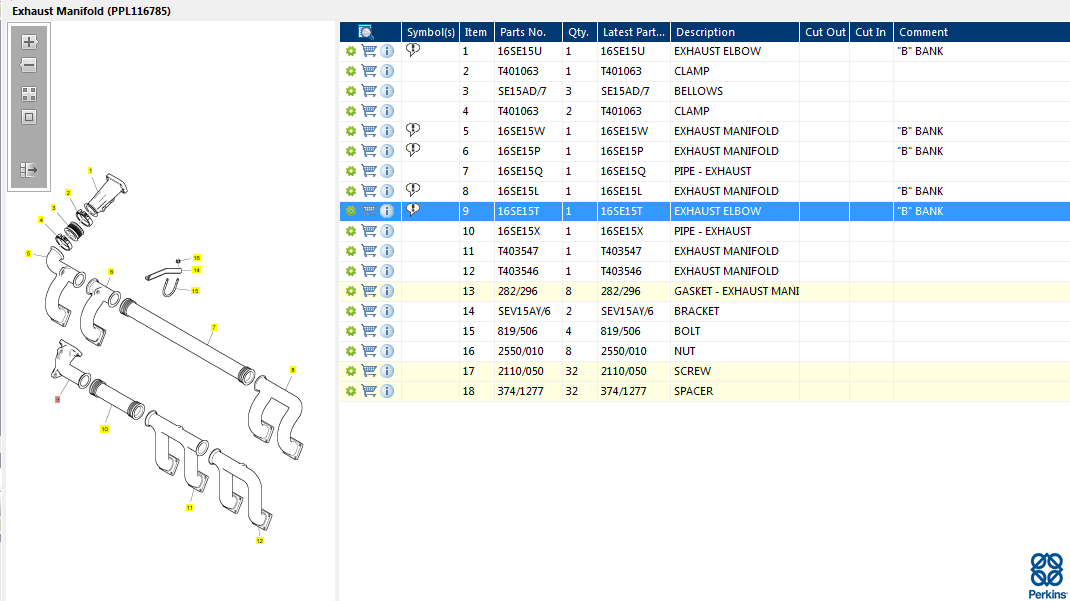Zoom in on the exhaust manifold diagram
The image size is (1070, 601).
(29, 42)
